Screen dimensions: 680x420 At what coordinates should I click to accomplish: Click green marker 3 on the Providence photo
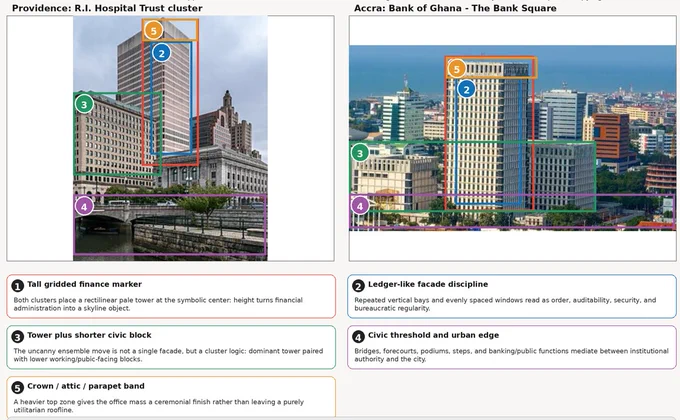(x=84, y=104)
